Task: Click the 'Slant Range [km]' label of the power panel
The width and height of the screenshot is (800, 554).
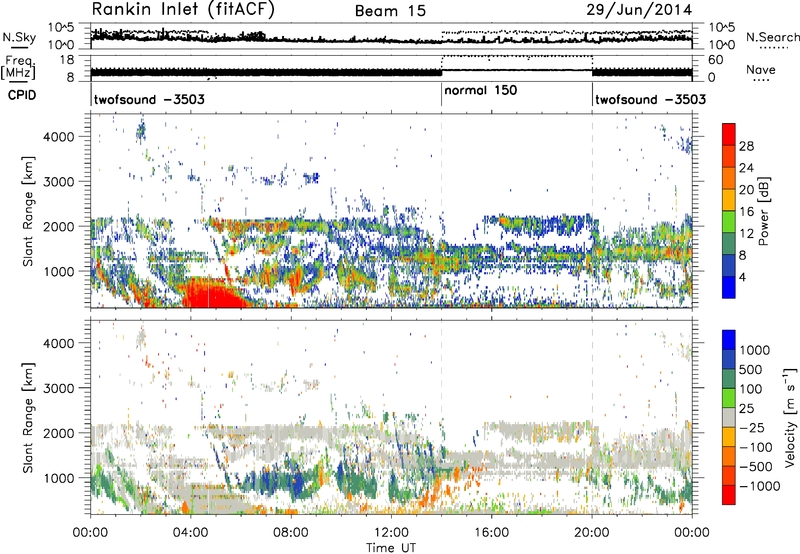Action: click(x=28, y=211)
